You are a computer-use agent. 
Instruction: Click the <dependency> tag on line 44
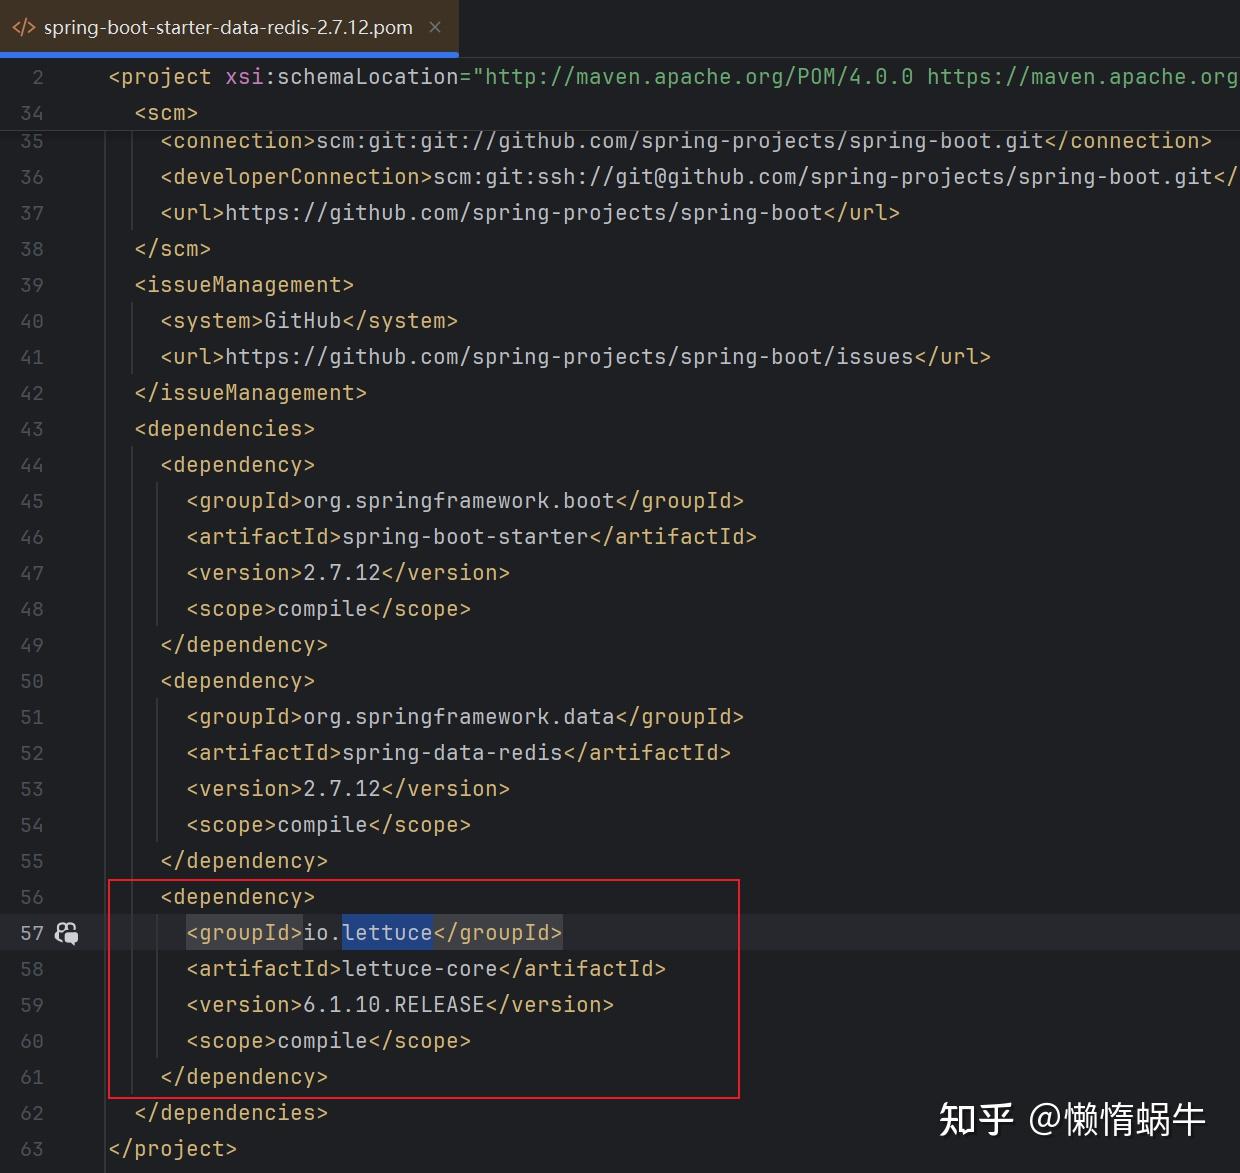point(238,465)
